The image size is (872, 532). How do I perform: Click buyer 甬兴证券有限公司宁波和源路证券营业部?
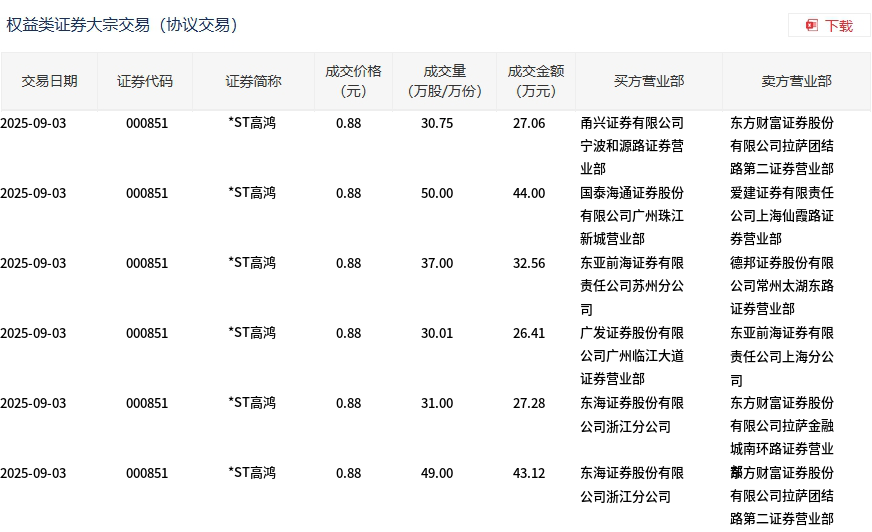coord(632,146)
